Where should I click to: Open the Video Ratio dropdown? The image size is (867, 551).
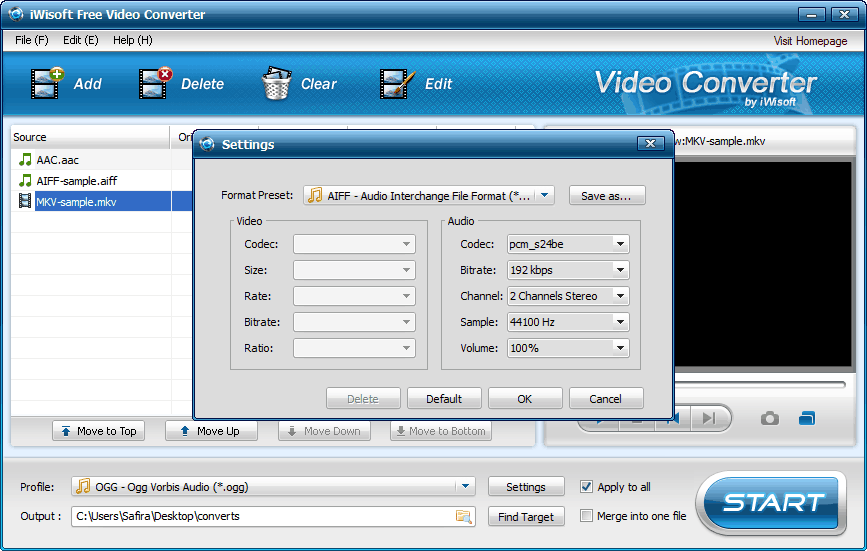click(354, 348)
